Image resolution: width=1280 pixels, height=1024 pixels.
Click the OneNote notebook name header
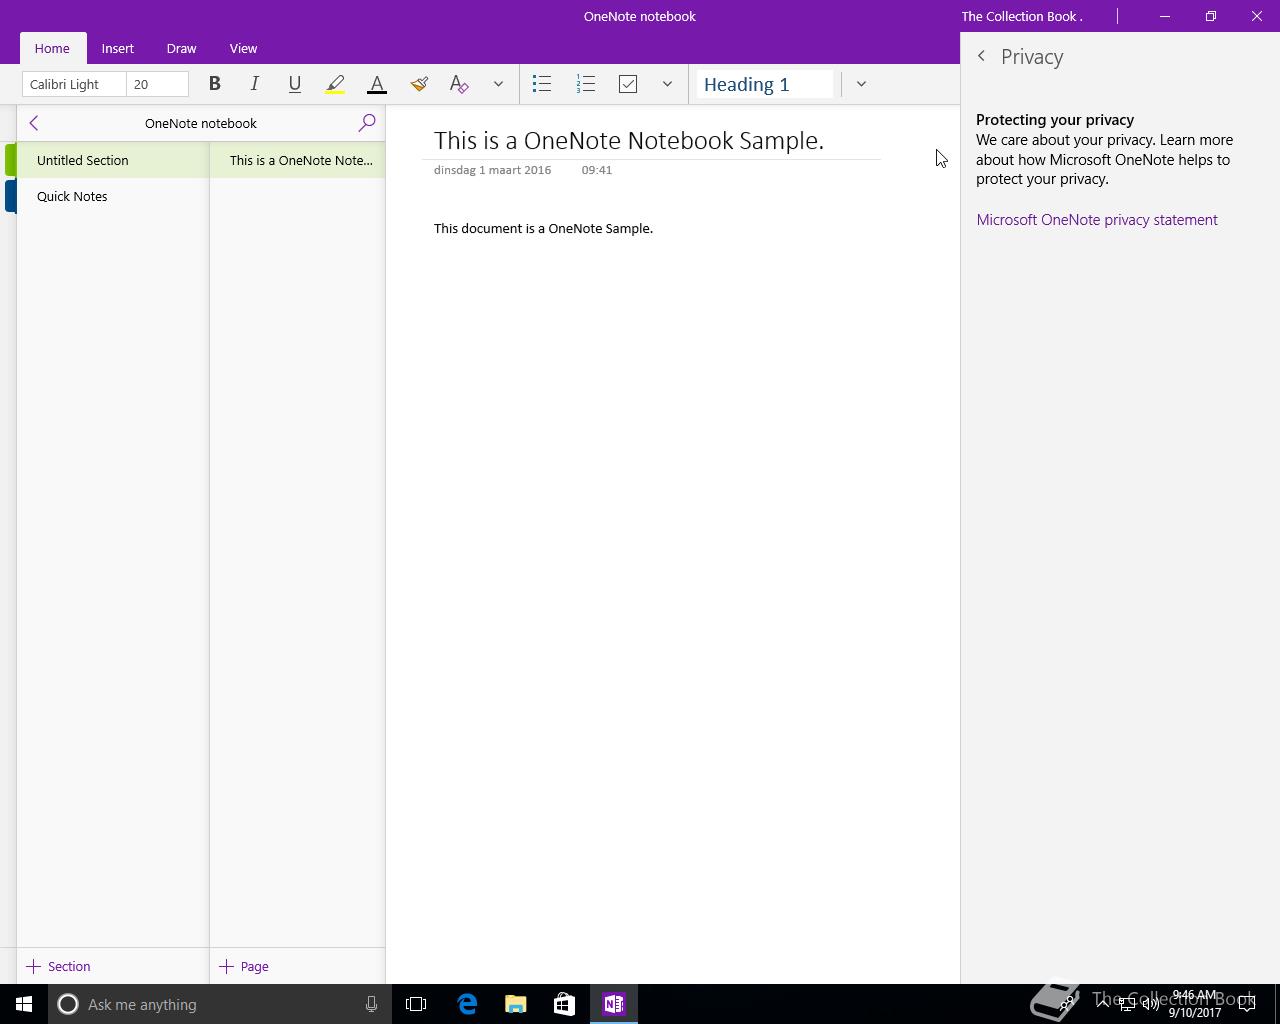[201, 123]
